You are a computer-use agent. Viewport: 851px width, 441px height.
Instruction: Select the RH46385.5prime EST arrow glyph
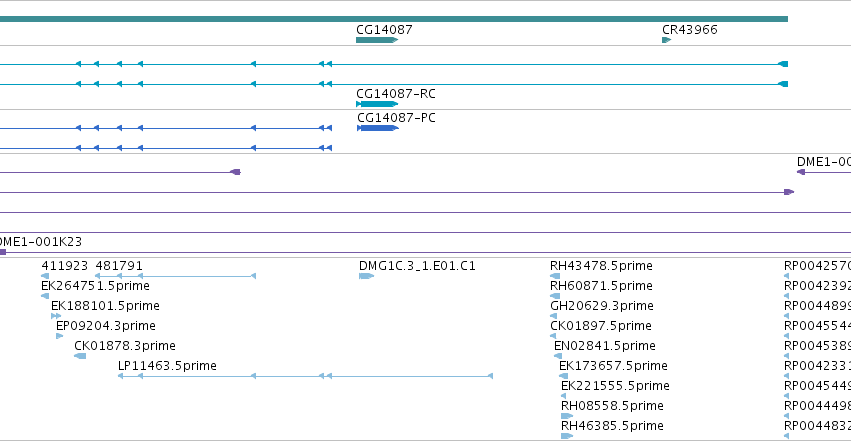pyautogui.click(x=567, y=436)
